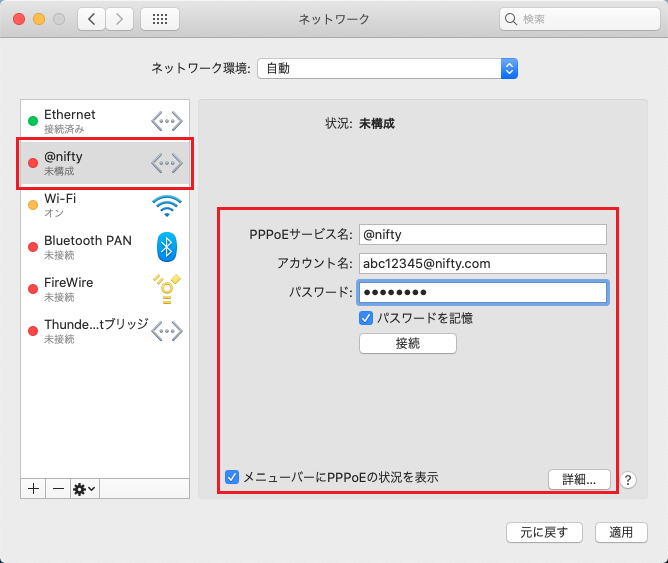
Task: Click the password field
Action: coord(483,293)
